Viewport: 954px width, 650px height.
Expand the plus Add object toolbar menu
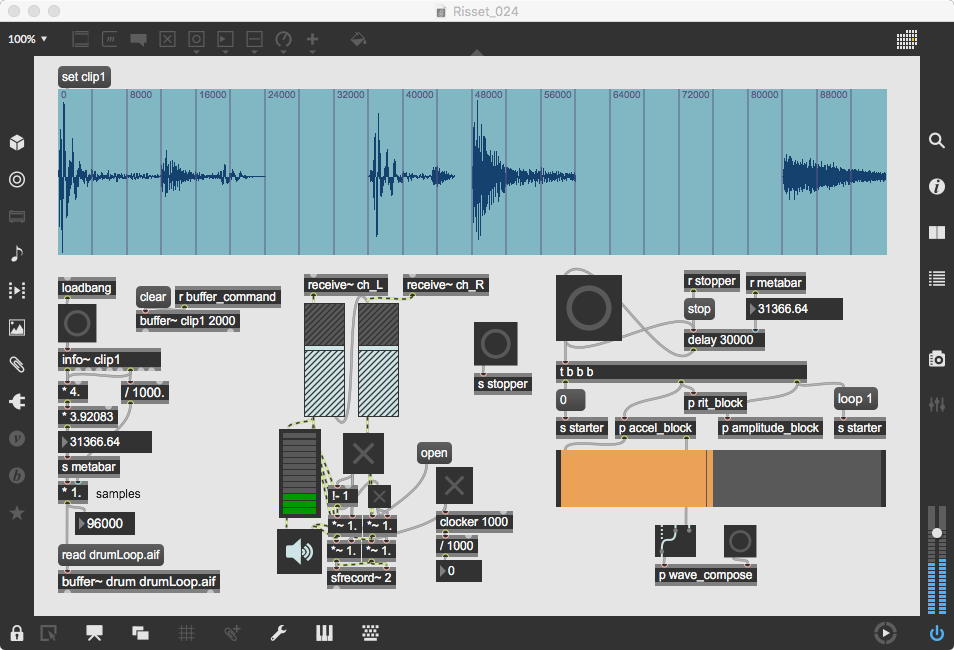312,40
